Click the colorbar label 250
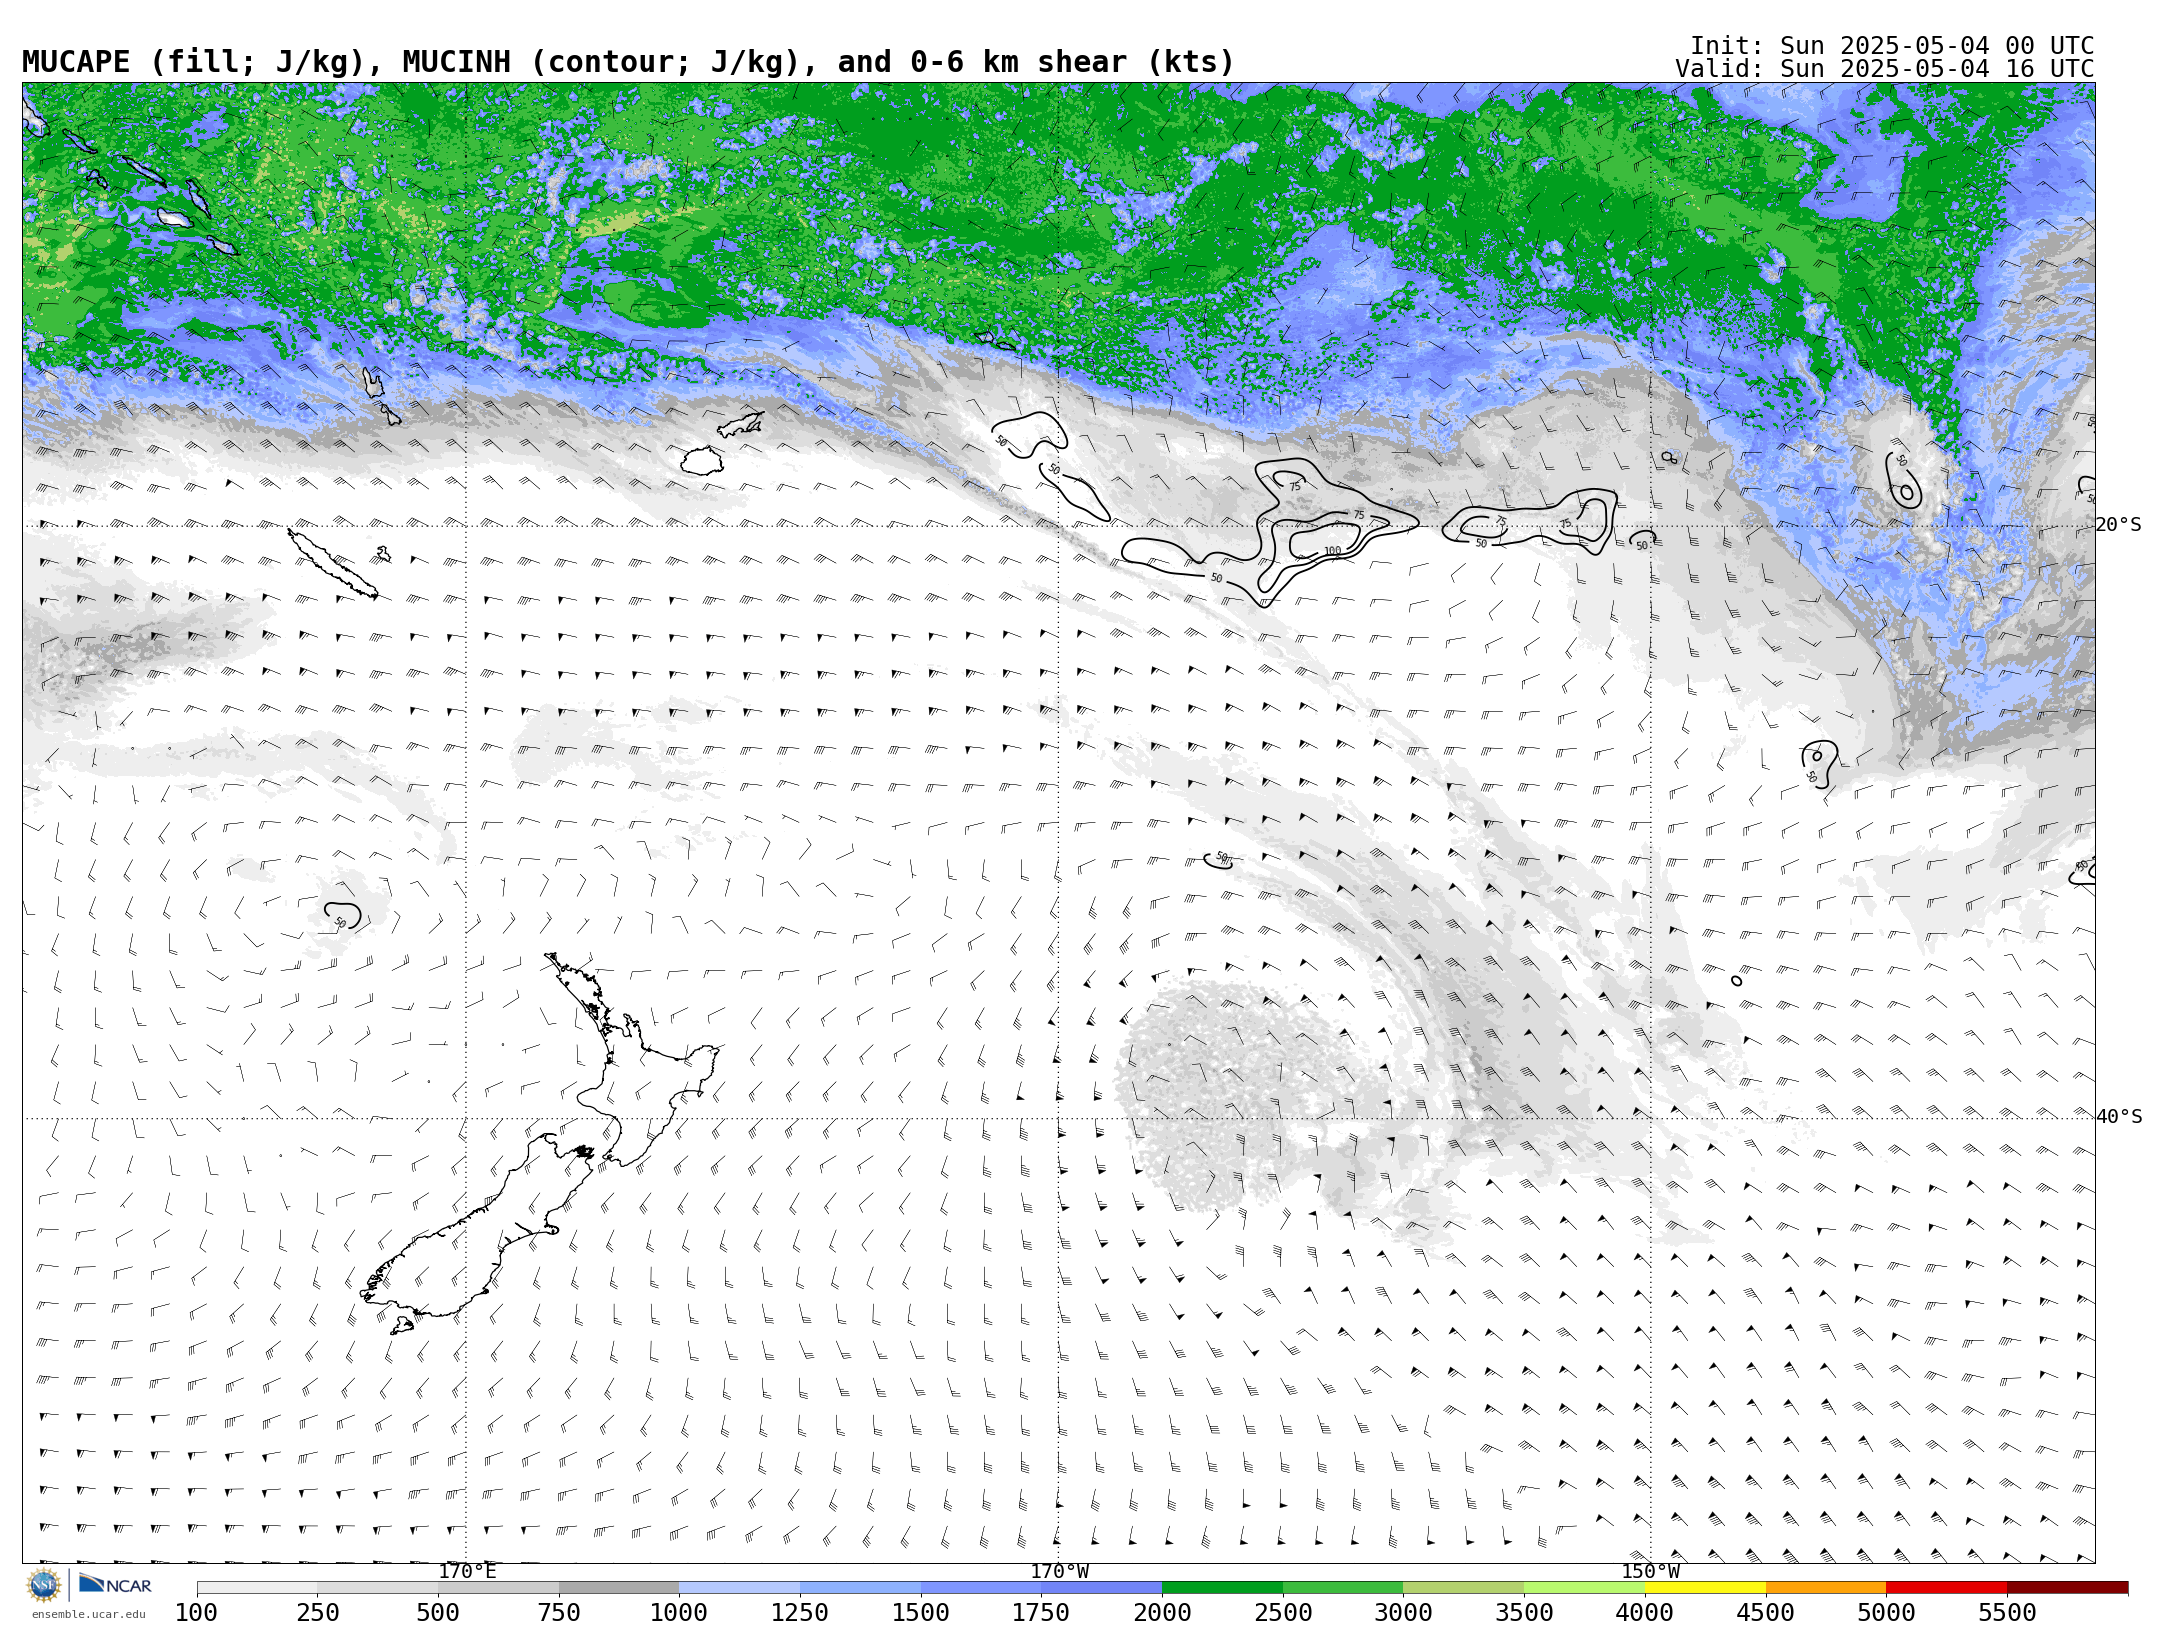Viewport: 2160px width, 1626px height. tap(318, 1613)
